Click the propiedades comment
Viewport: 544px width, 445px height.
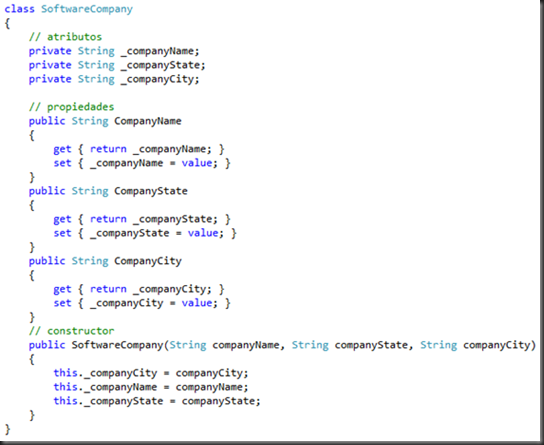[71, 107]
